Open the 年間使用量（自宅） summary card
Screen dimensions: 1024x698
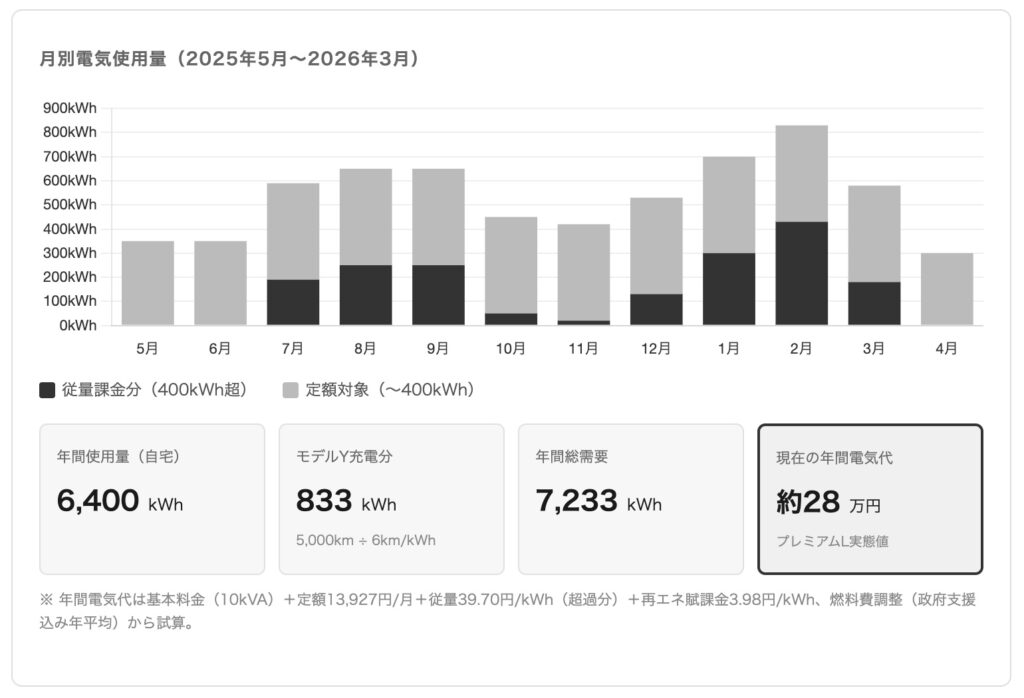tap(152, 499)
